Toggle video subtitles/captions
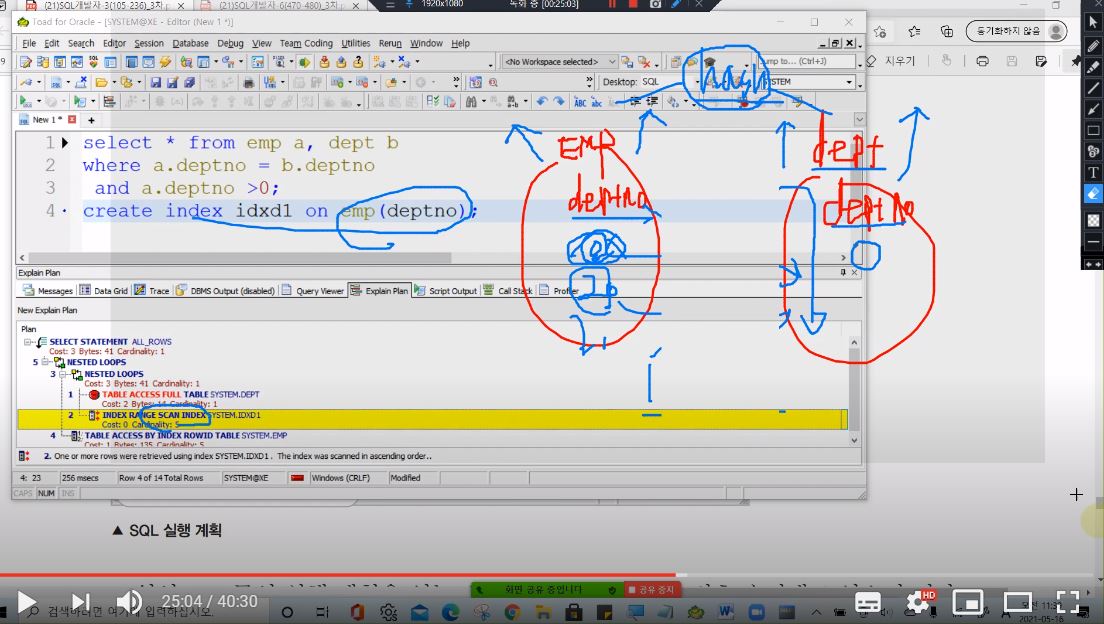Image resolution: width=1104 pixels, height=624 pixels. tap(867, 602)
